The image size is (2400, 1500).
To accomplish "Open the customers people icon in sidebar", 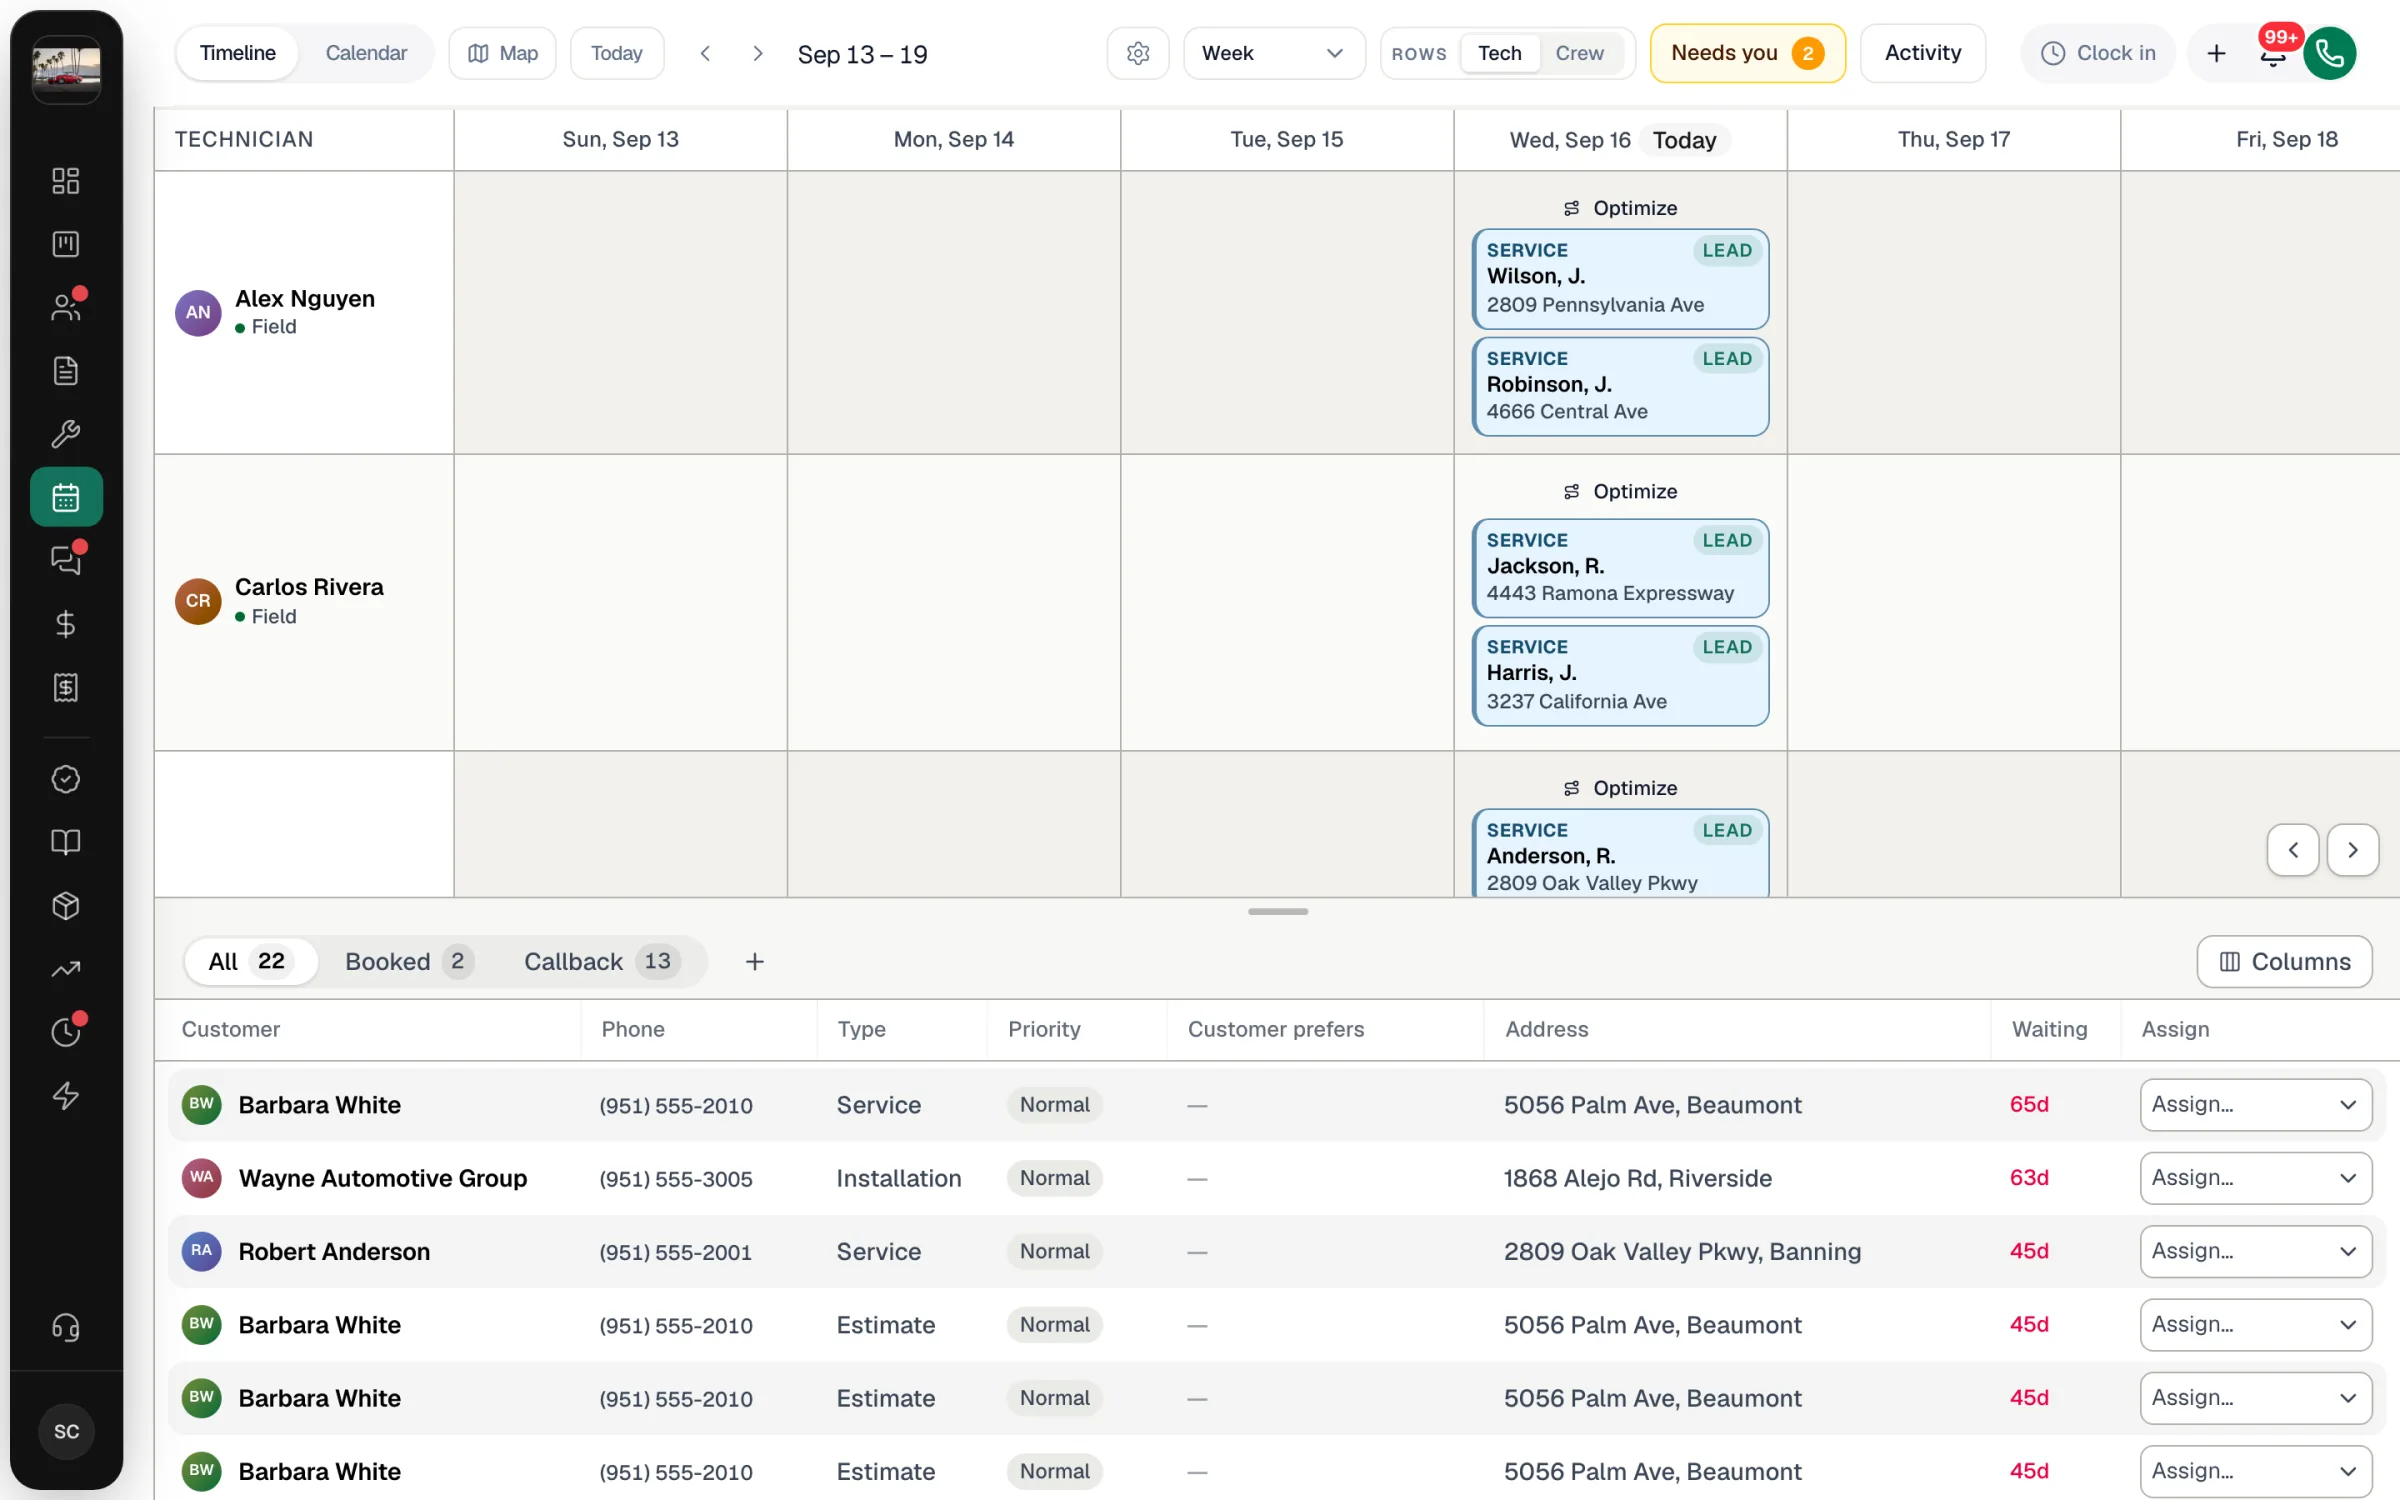I will point(66,307).
